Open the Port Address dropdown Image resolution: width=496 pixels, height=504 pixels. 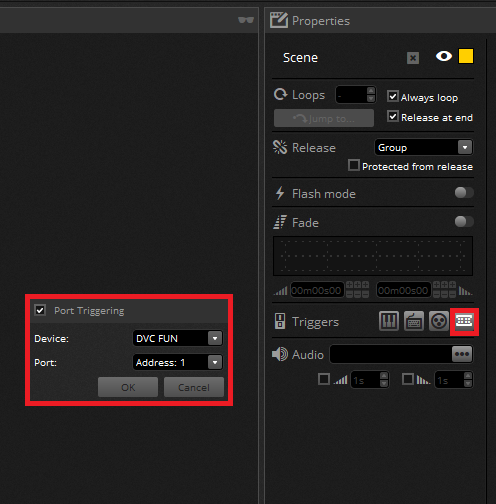click(178, 362)
